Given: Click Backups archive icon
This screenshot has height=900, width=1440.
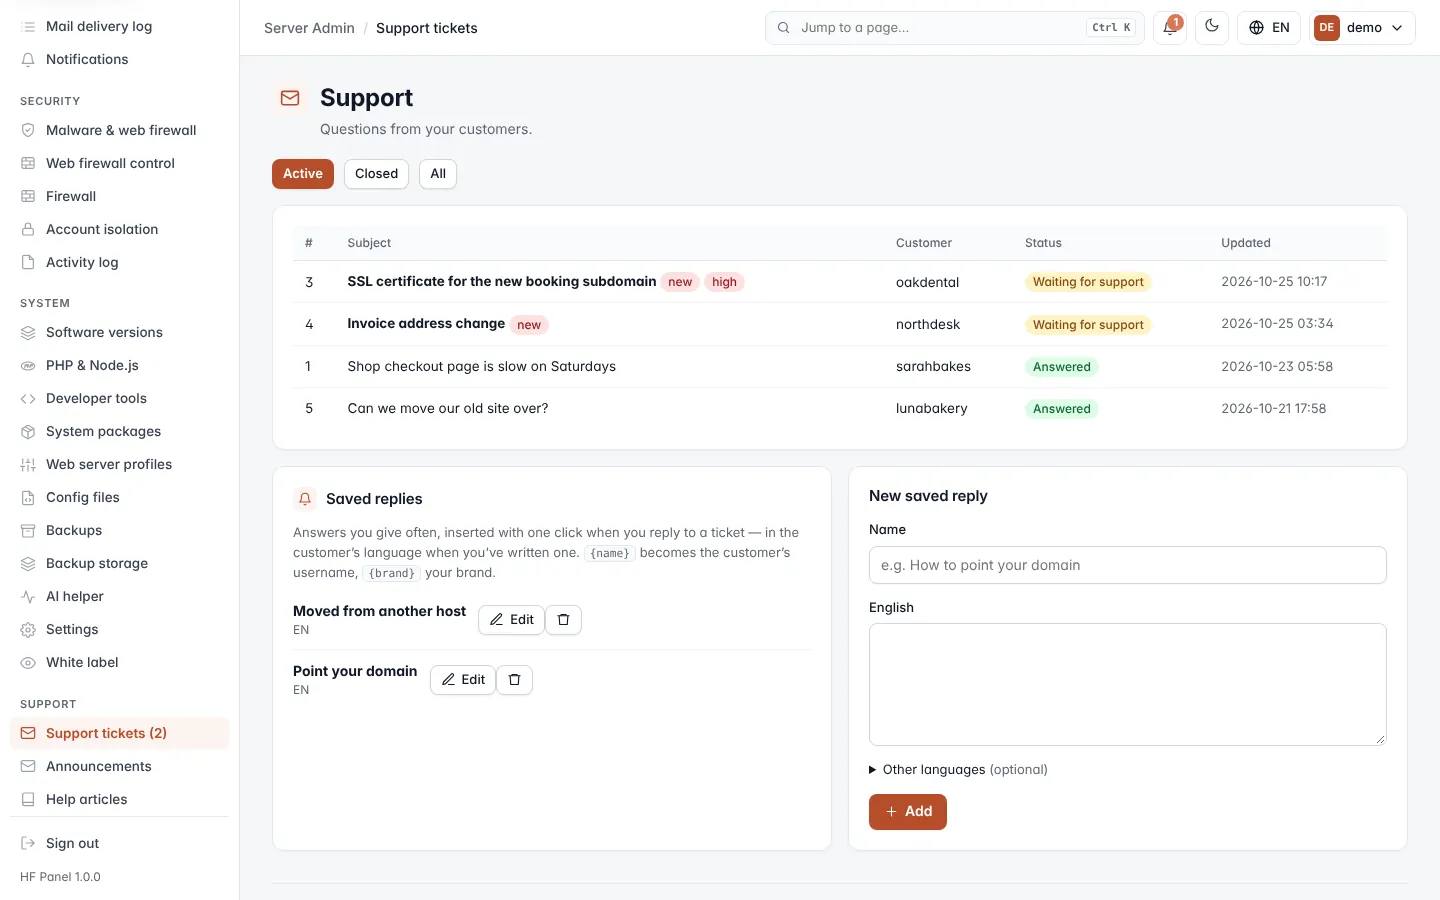Looking at the screenshot, I should tap(28, 530).
